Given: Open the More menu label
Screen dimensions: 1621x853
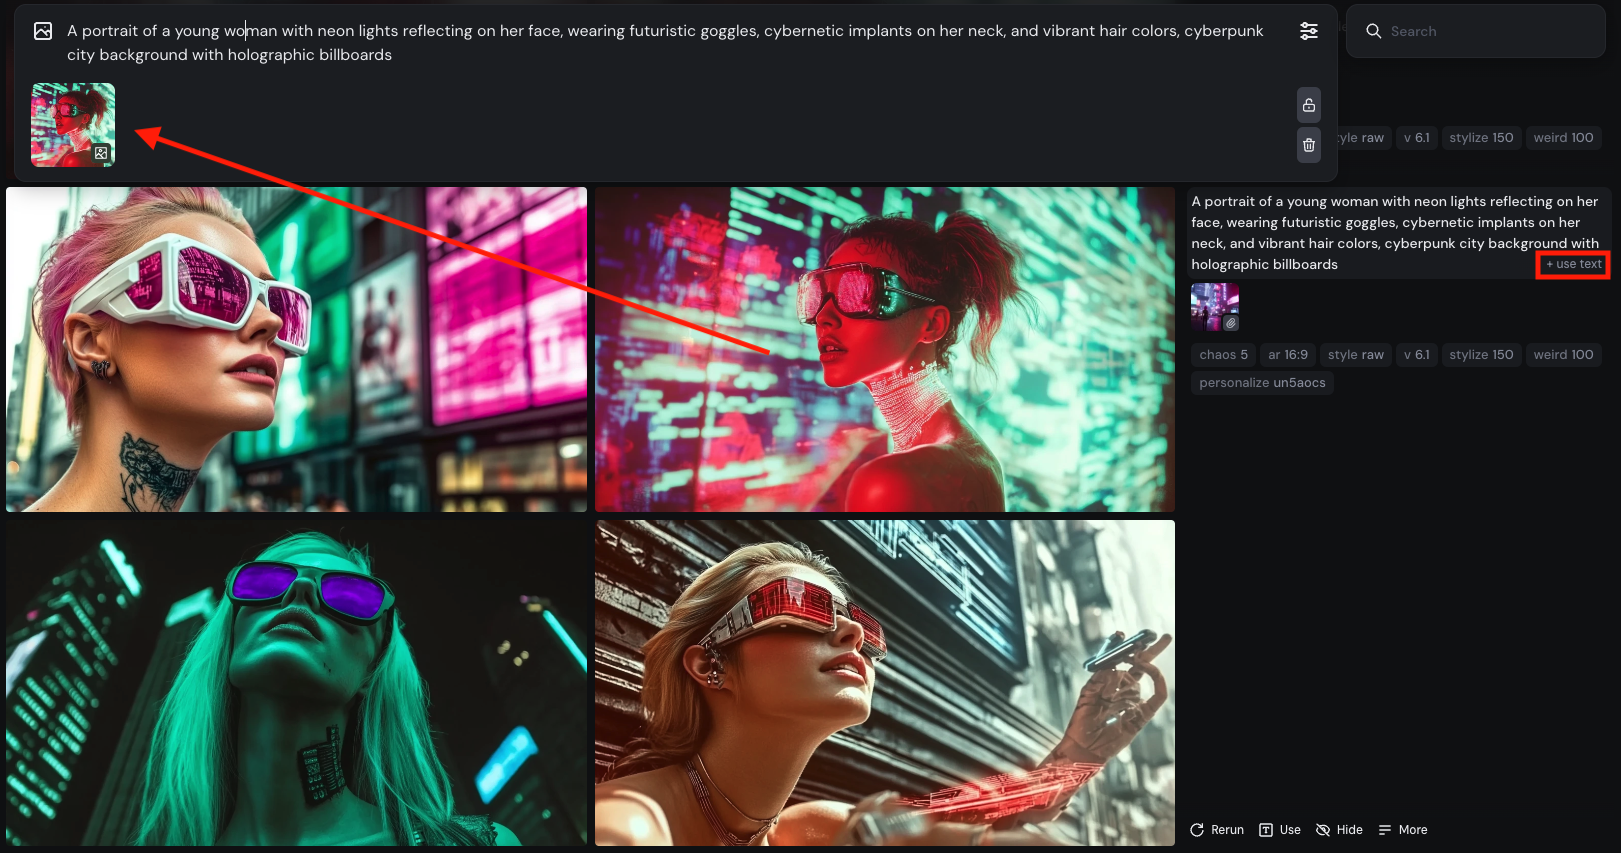Looking at the screenshot, I should point(1413,830).
